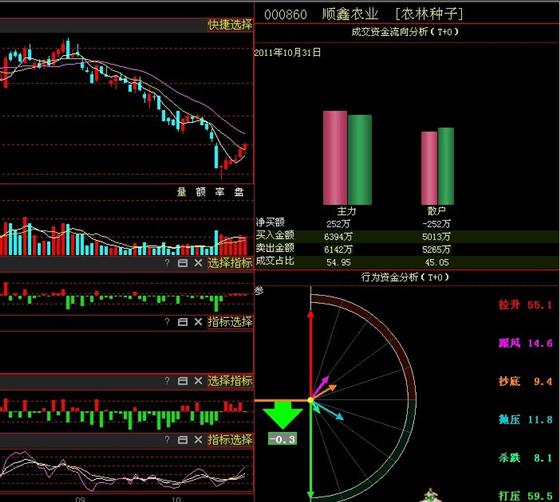Toggle the collapse box icon above the empty indicator panel
Image resolution: width=560 pixels, height=502 pixels.
pos(182,322)
